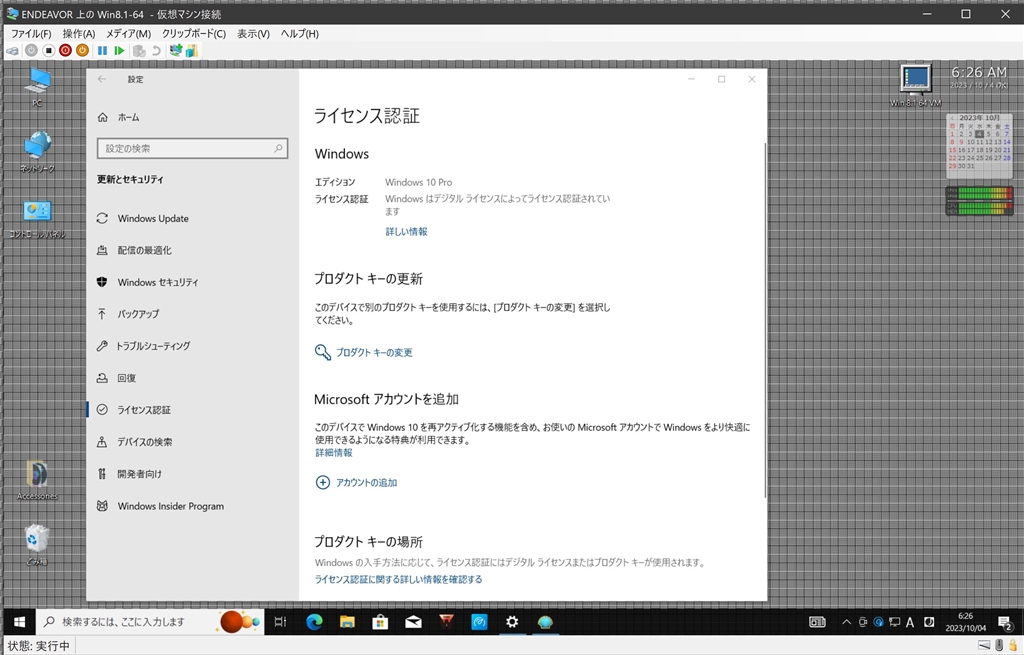Open the 操作(A) menu
This screenshot has width=1024, height=655.
pos(79,33)
